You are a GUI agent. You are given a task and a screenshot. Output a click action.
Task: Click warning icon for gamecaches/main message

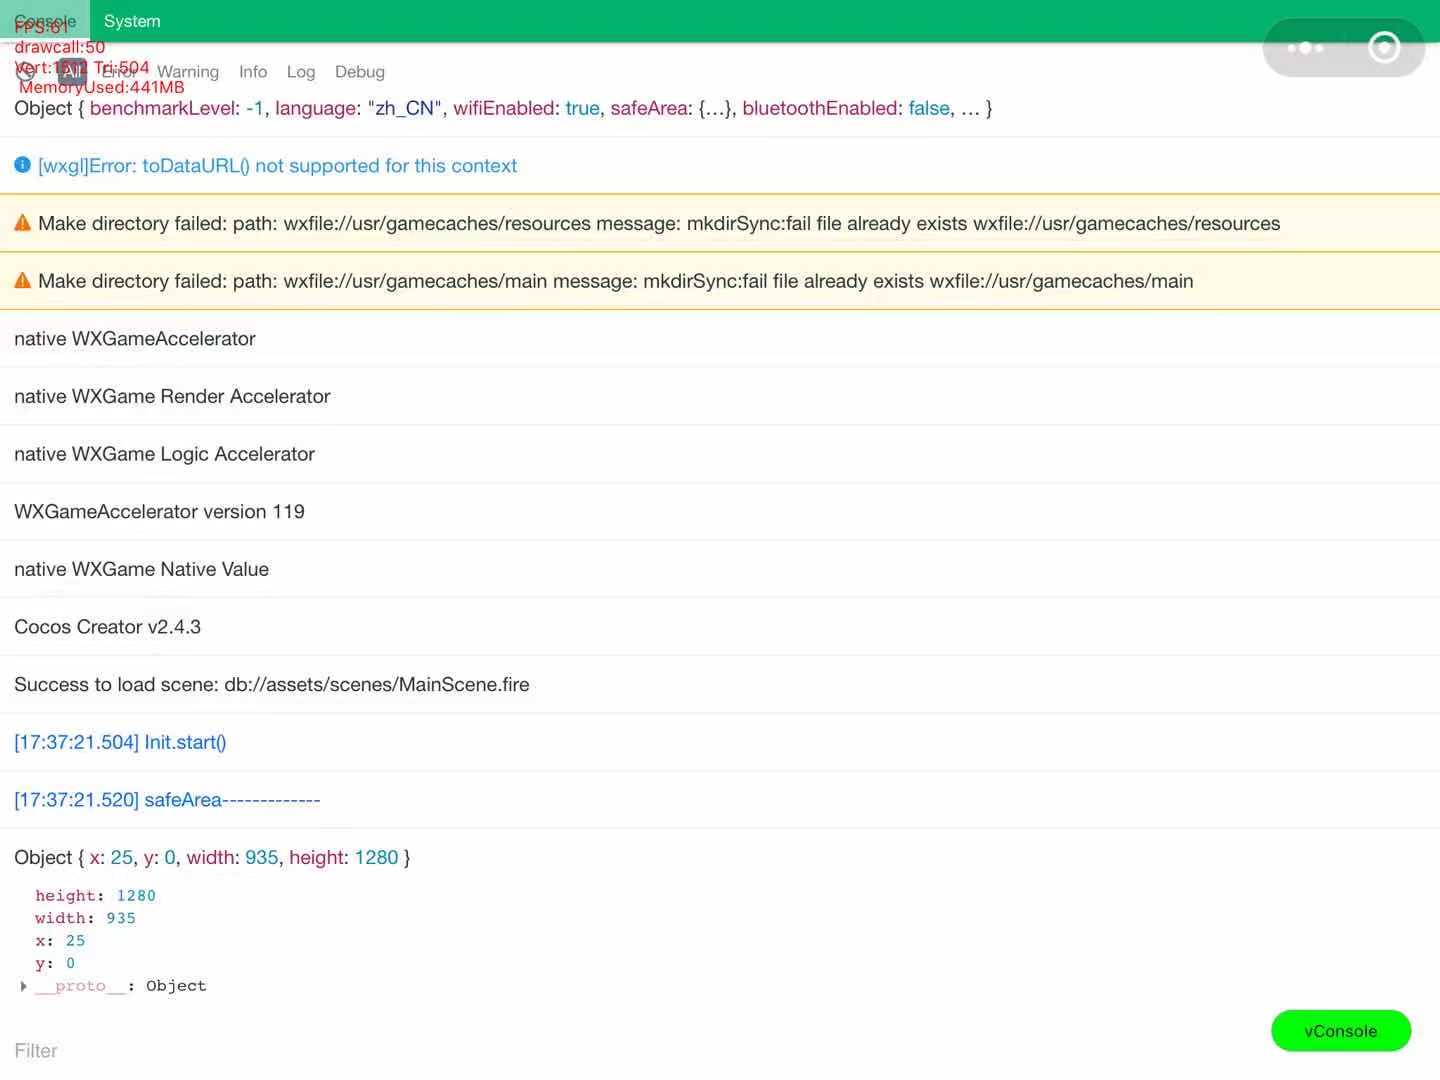coord(22,281)
